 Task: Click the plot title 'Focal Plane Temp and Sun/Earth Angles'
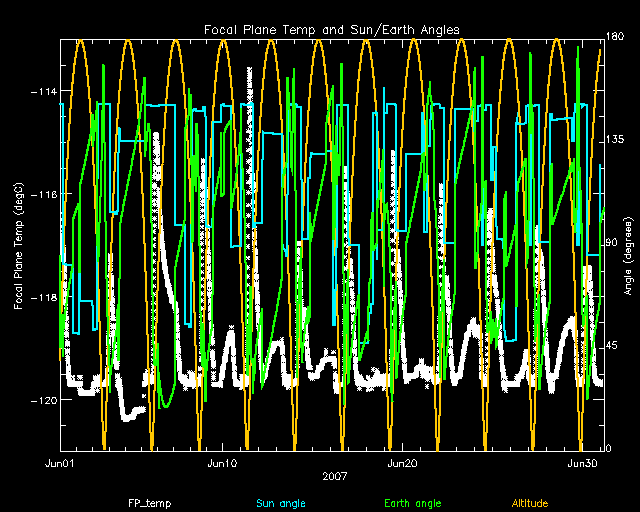[331, 30]
